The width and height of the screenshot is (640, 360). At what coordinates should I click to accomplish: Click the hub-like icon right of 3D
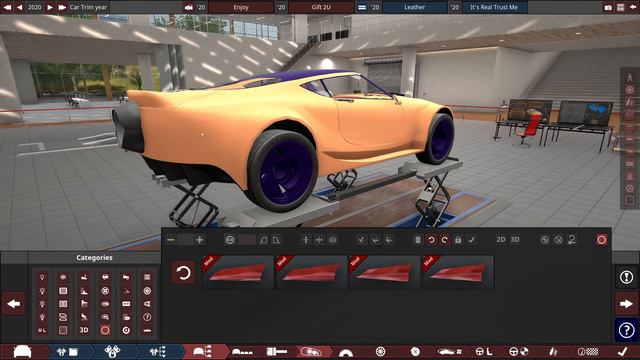[x=544, y=240]
